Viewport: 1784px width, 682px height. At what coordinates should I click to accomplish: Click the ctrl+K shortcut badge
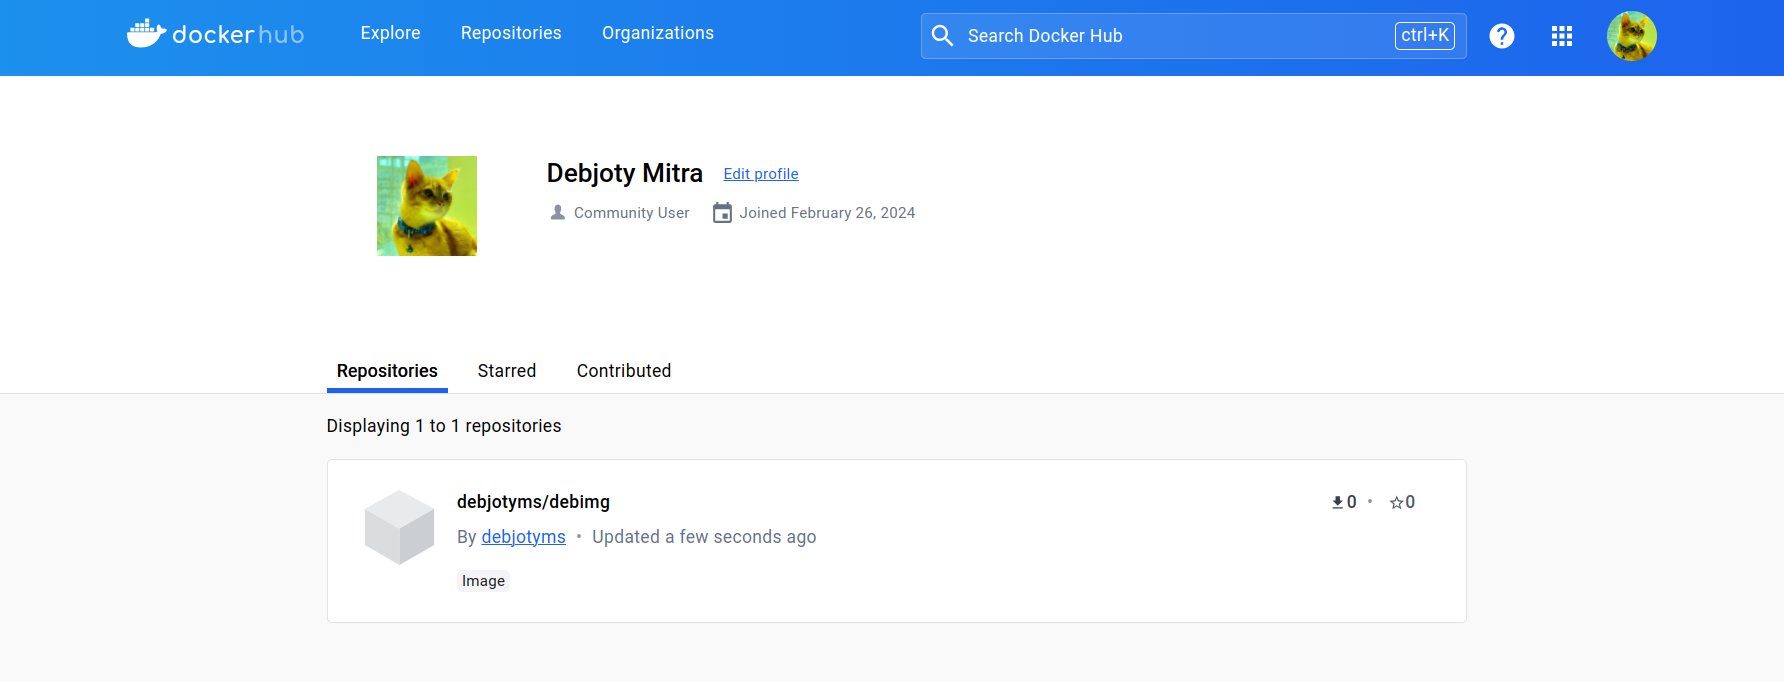[x=1424, y=36]
